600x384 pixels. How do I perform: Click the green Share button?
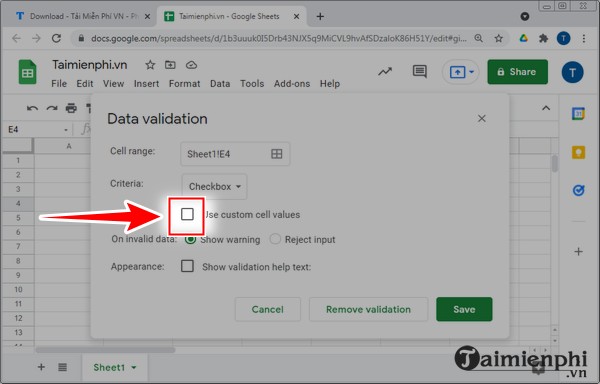517,72
